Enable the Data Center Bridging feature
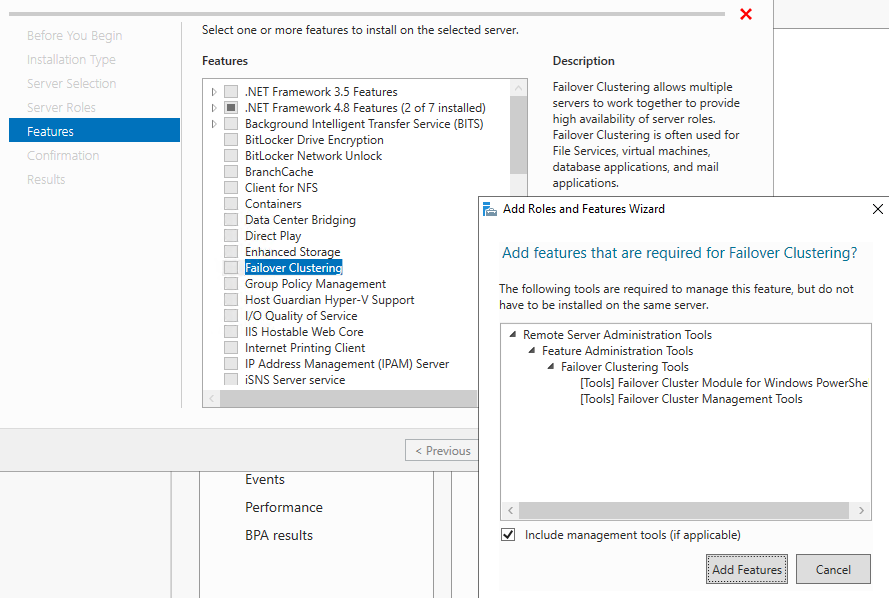 (229, 219)
